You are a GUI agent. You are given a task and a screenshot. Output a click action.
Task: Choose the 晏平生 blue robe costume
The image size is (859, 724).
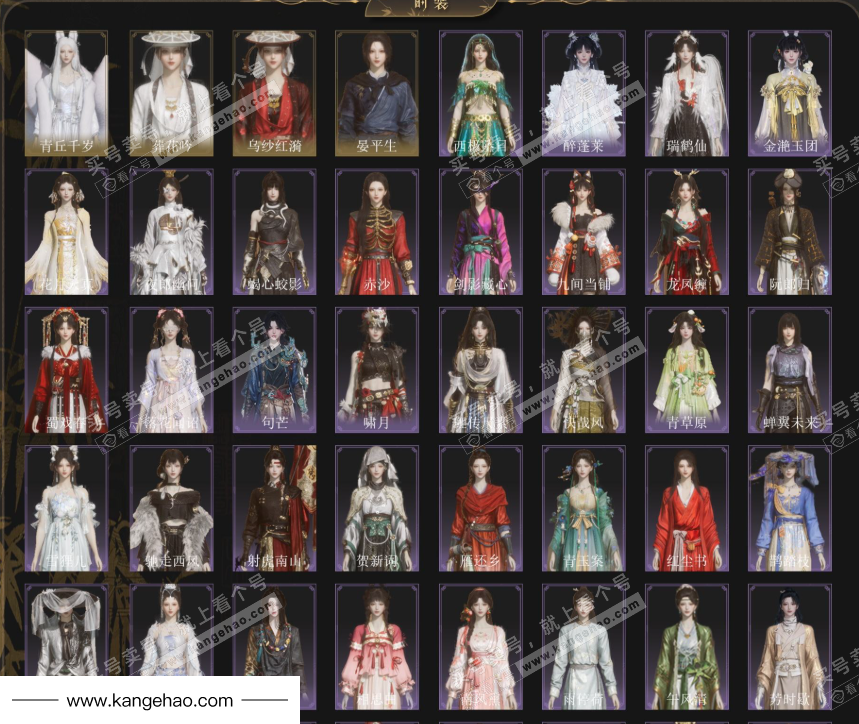tap(377, 93)
